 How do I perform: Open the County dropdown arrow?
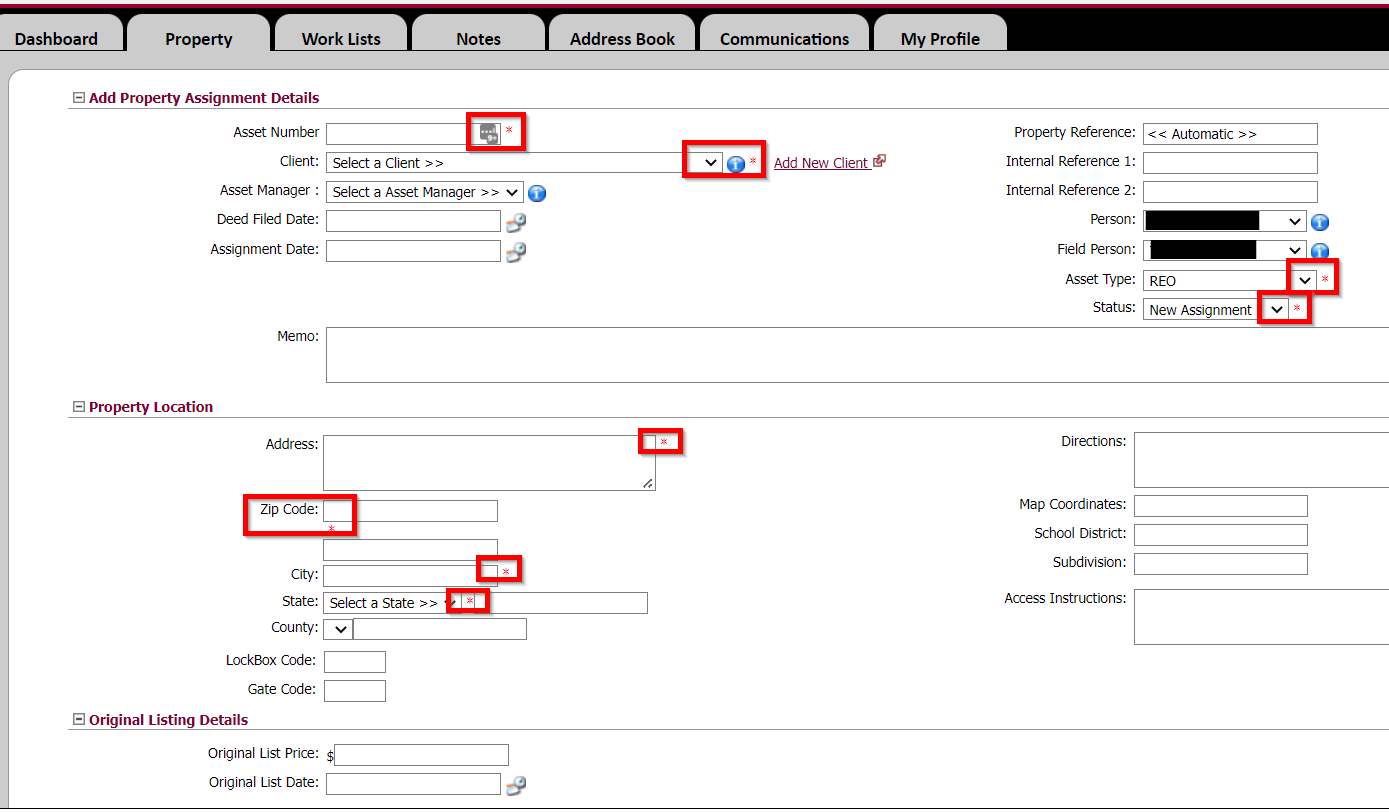tap(339, 629)
